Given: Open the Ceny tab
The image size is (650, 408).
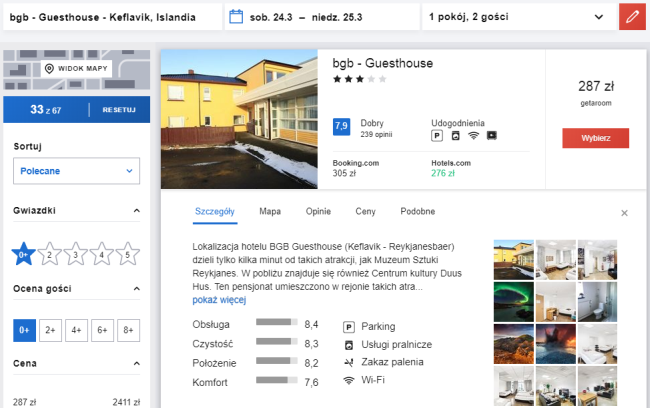Looking at the screenshot, I should pyautogui.click(x=365, y=211).
